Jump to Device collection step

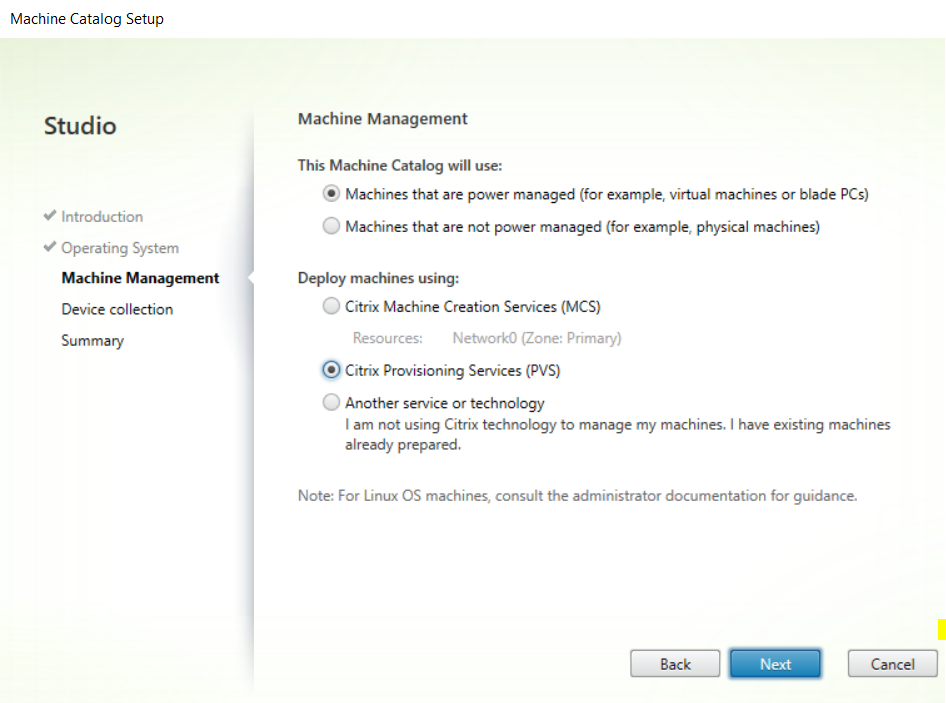(x=117, y=310)
